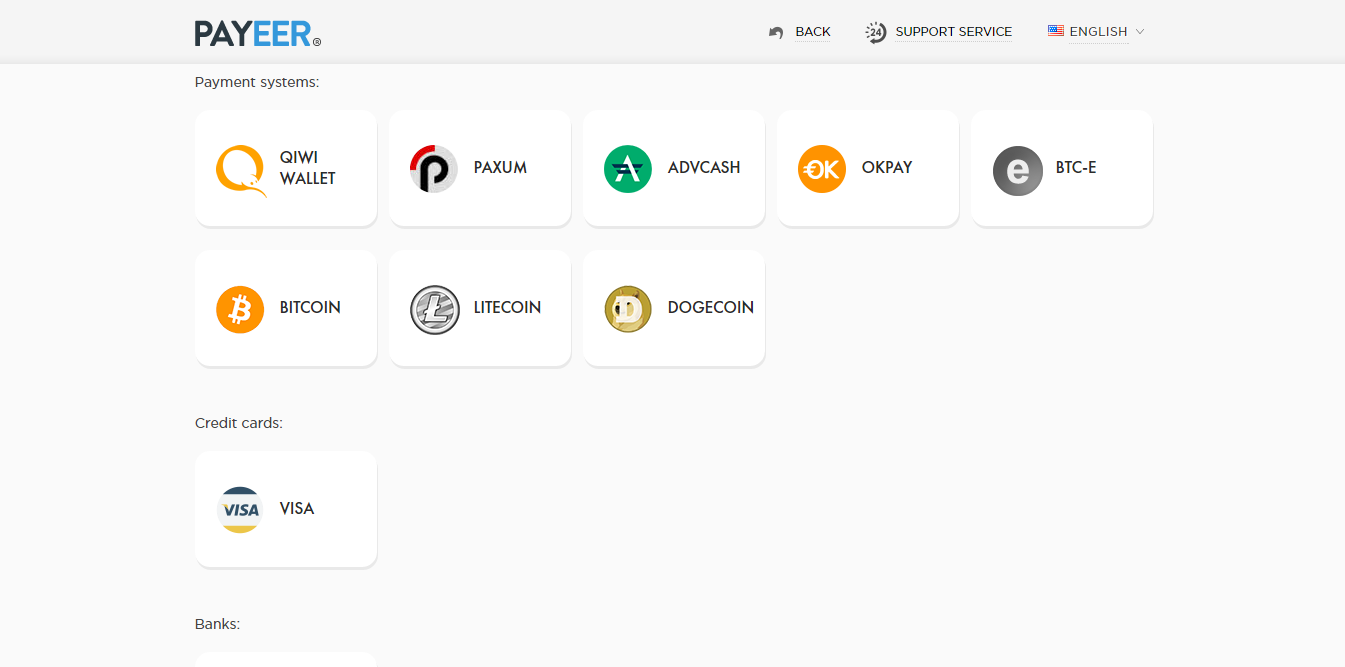The height and width of the screenshot is (667, 1345).
Task: Click the 24-hour Support Service icon
Action: [875, 31]
